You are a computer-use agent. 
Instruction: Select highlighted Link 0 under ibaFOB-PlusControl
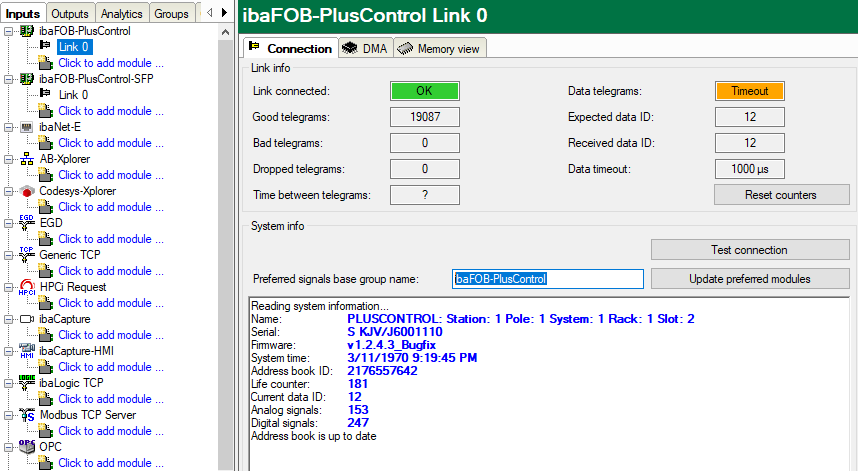click(74, 47)
